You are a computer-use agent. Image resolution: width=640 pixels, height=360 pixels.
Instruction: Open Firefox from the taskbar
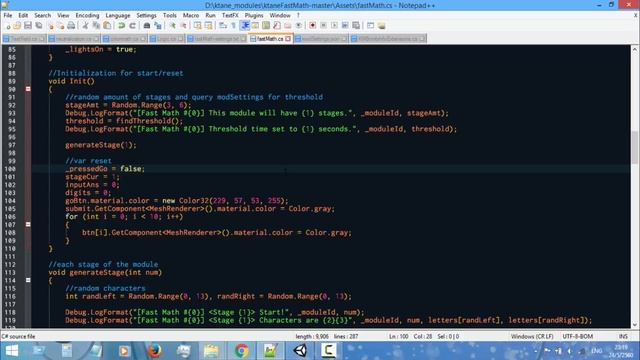[x=154, y=351]
